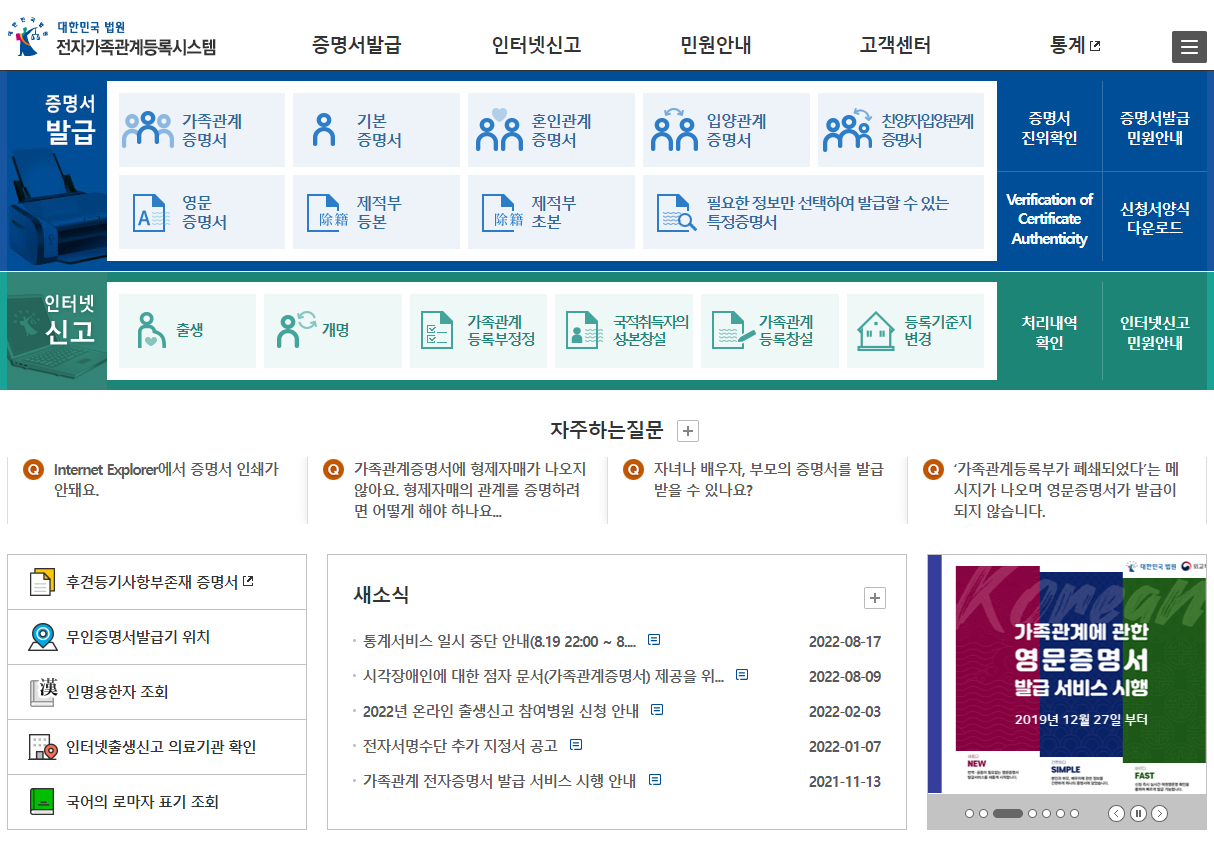Click the 무인증명서발급기 위치 map pin icon
This screenshot has height=860, width=1214.
42,637
